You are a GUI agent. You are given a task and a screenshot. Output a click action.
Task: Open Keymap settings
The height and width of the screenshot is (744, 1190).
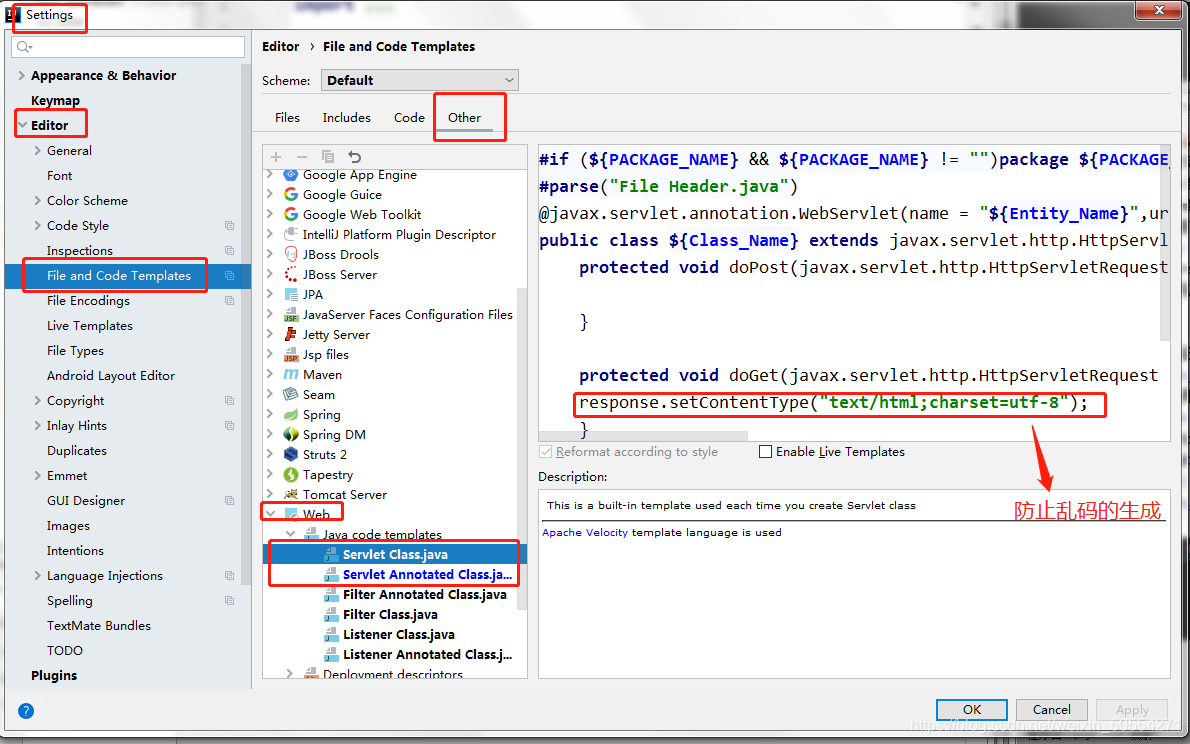click(x=55, y=100)
